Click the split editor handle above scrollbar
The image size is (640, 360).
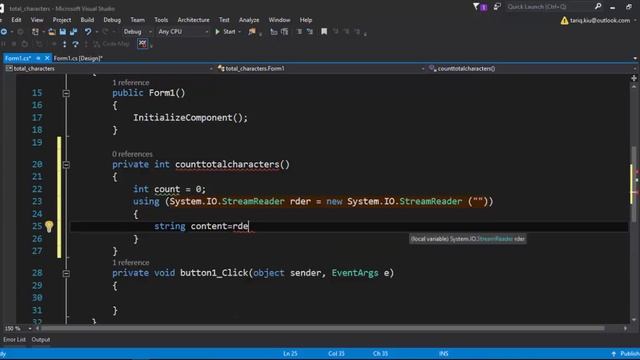tap(634, 78)
